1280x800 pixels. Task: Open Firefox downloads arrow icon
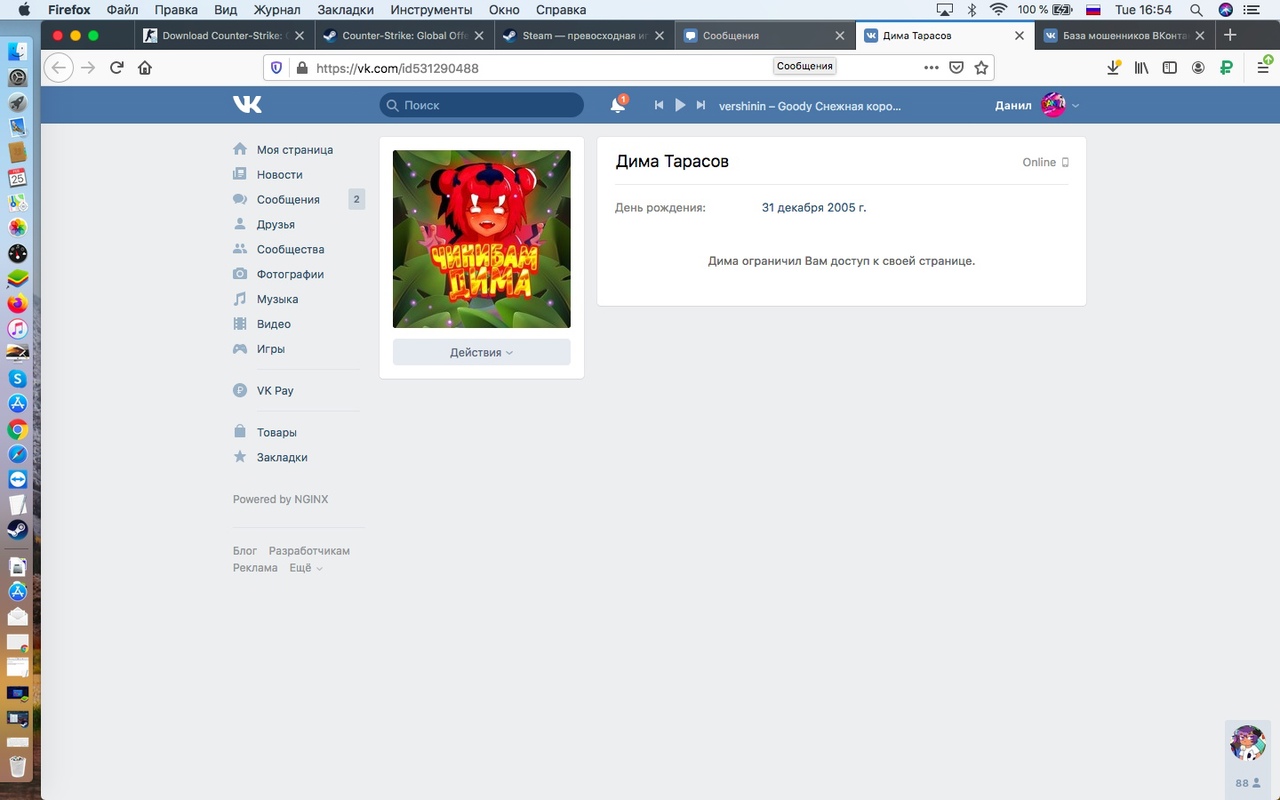pyautogui.click(x=1113, y=68)
